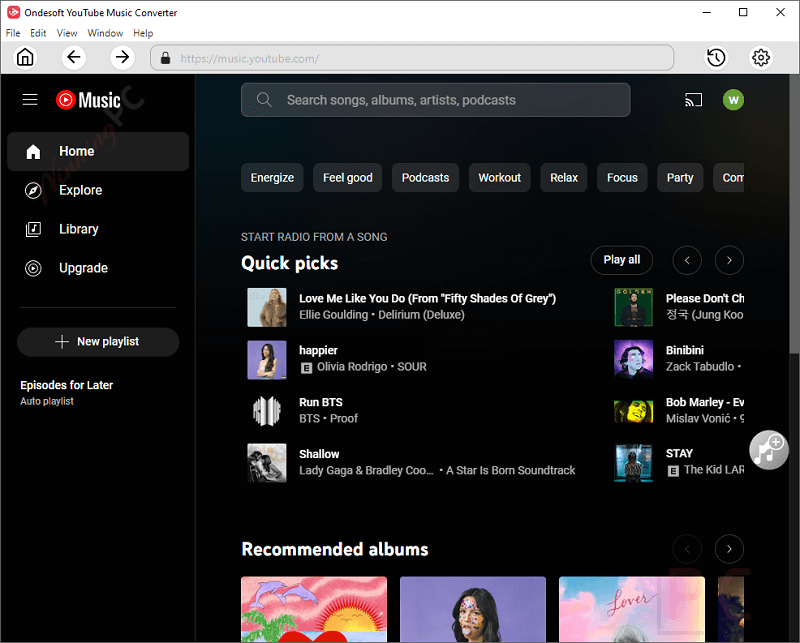This screenshot has height=643, width=800.
Task: Open the conversion history clock icon
Action: pos(716,57)
